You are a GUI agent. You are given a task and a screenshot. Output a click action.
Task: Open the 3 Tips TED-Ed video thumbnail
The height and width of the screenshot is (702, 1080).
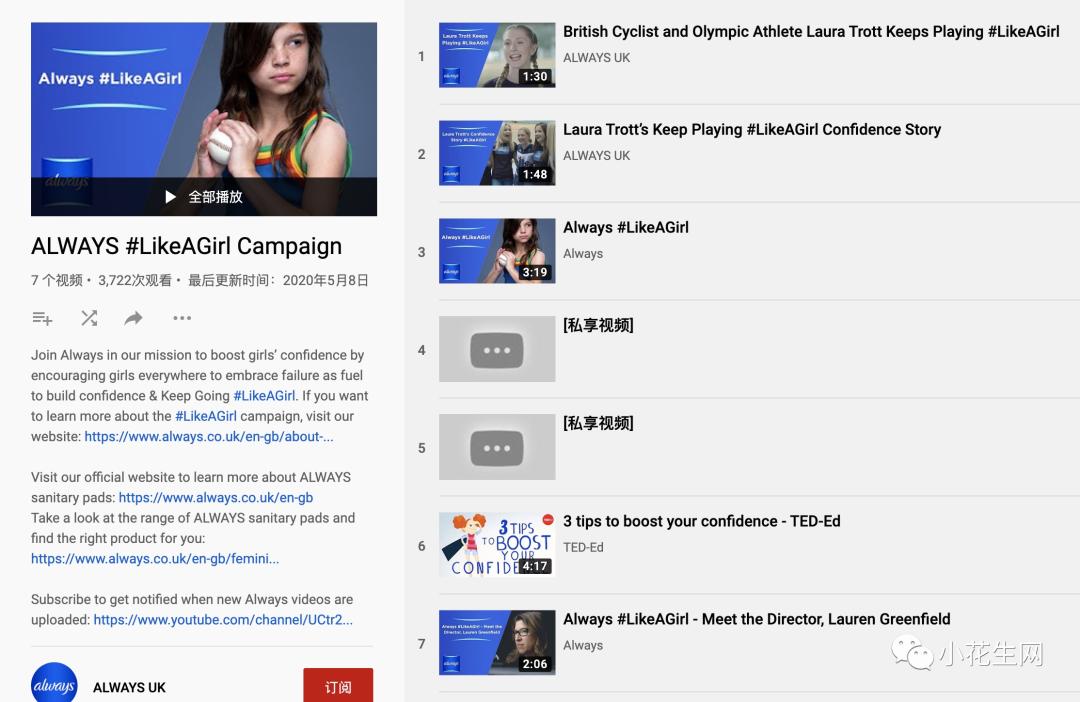(497, 545)
